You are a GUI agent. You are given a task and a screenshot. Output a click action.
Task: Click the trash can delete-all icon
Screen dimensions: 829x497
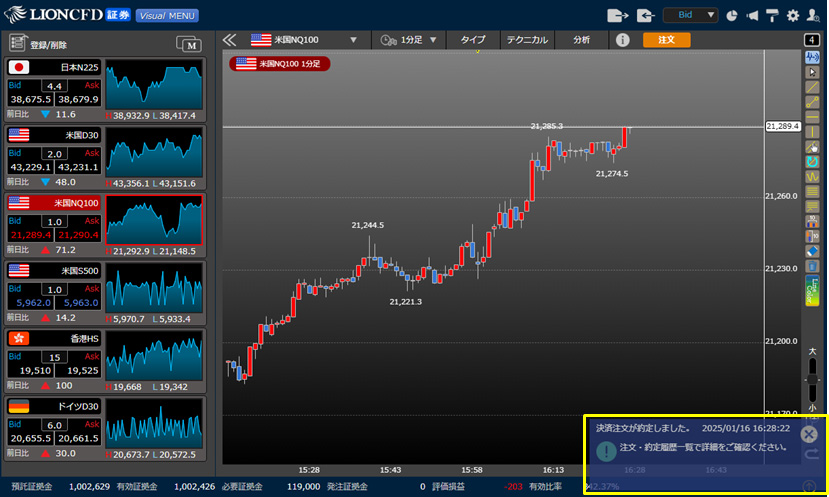[x=812, y=265]
